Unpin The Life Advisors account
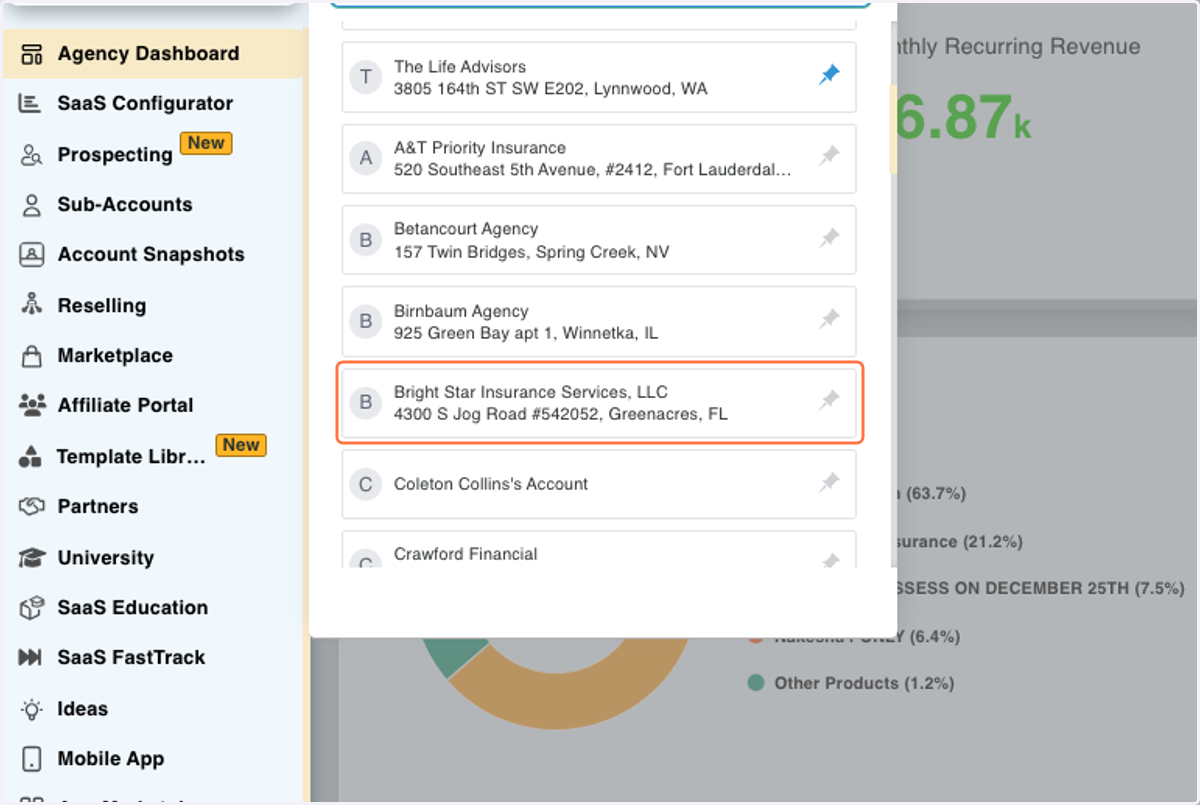1200x805 pixels. click(x=829, y=75)
